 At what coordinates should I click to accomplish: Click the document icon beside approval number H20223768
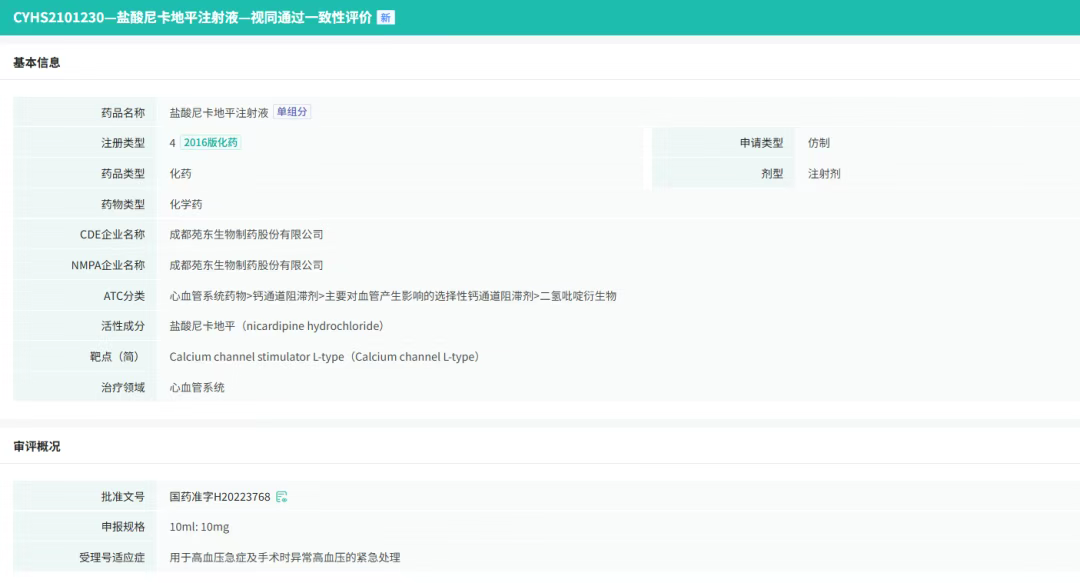(282, 497)
